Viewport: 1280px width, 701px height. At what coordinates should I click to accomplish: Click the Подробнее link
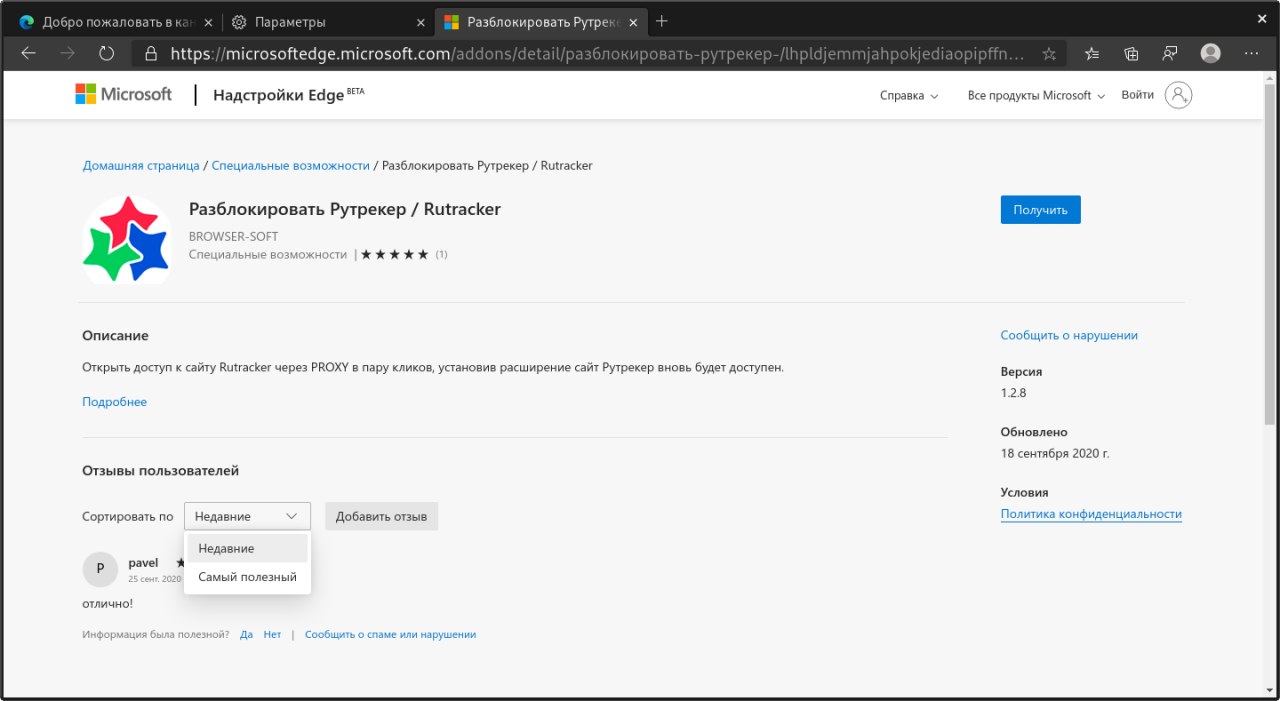point(114,402)
